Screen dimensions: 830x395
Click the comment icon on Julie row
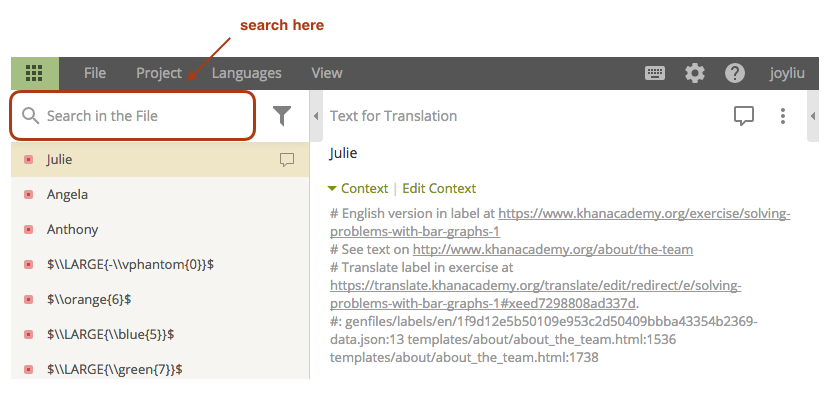point(286,159)
